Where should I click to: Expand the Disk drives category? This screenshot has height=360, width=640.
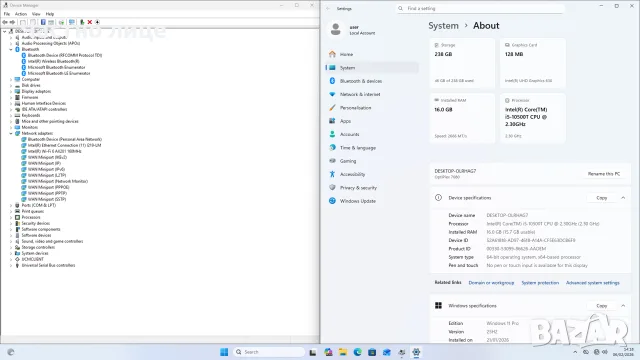point(11,85)
